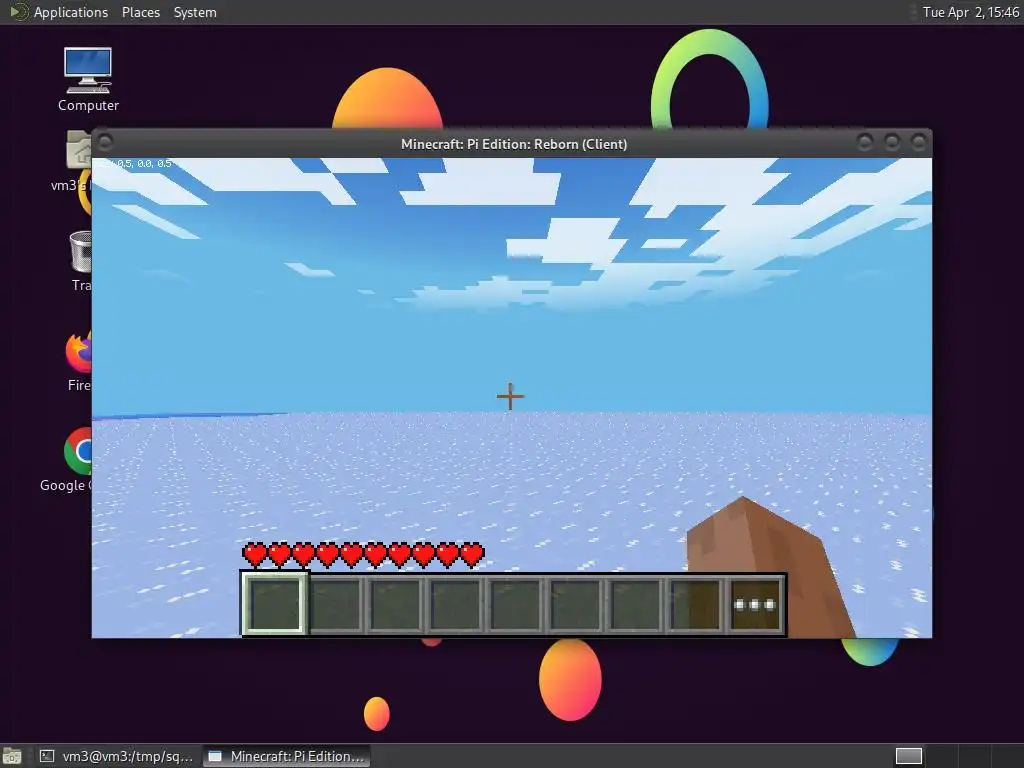Launch Firefox from the desktop

pos(79,361)
